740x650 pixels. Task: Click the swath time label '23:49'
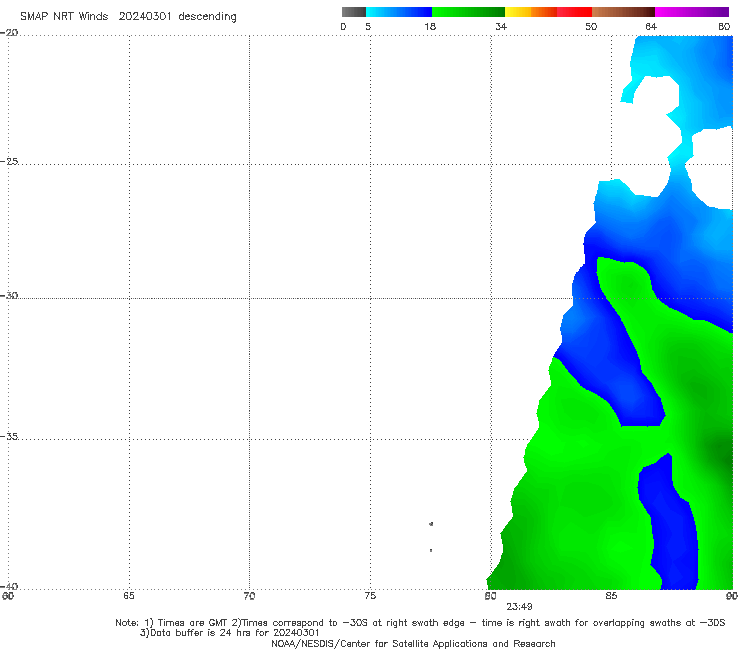520,607
